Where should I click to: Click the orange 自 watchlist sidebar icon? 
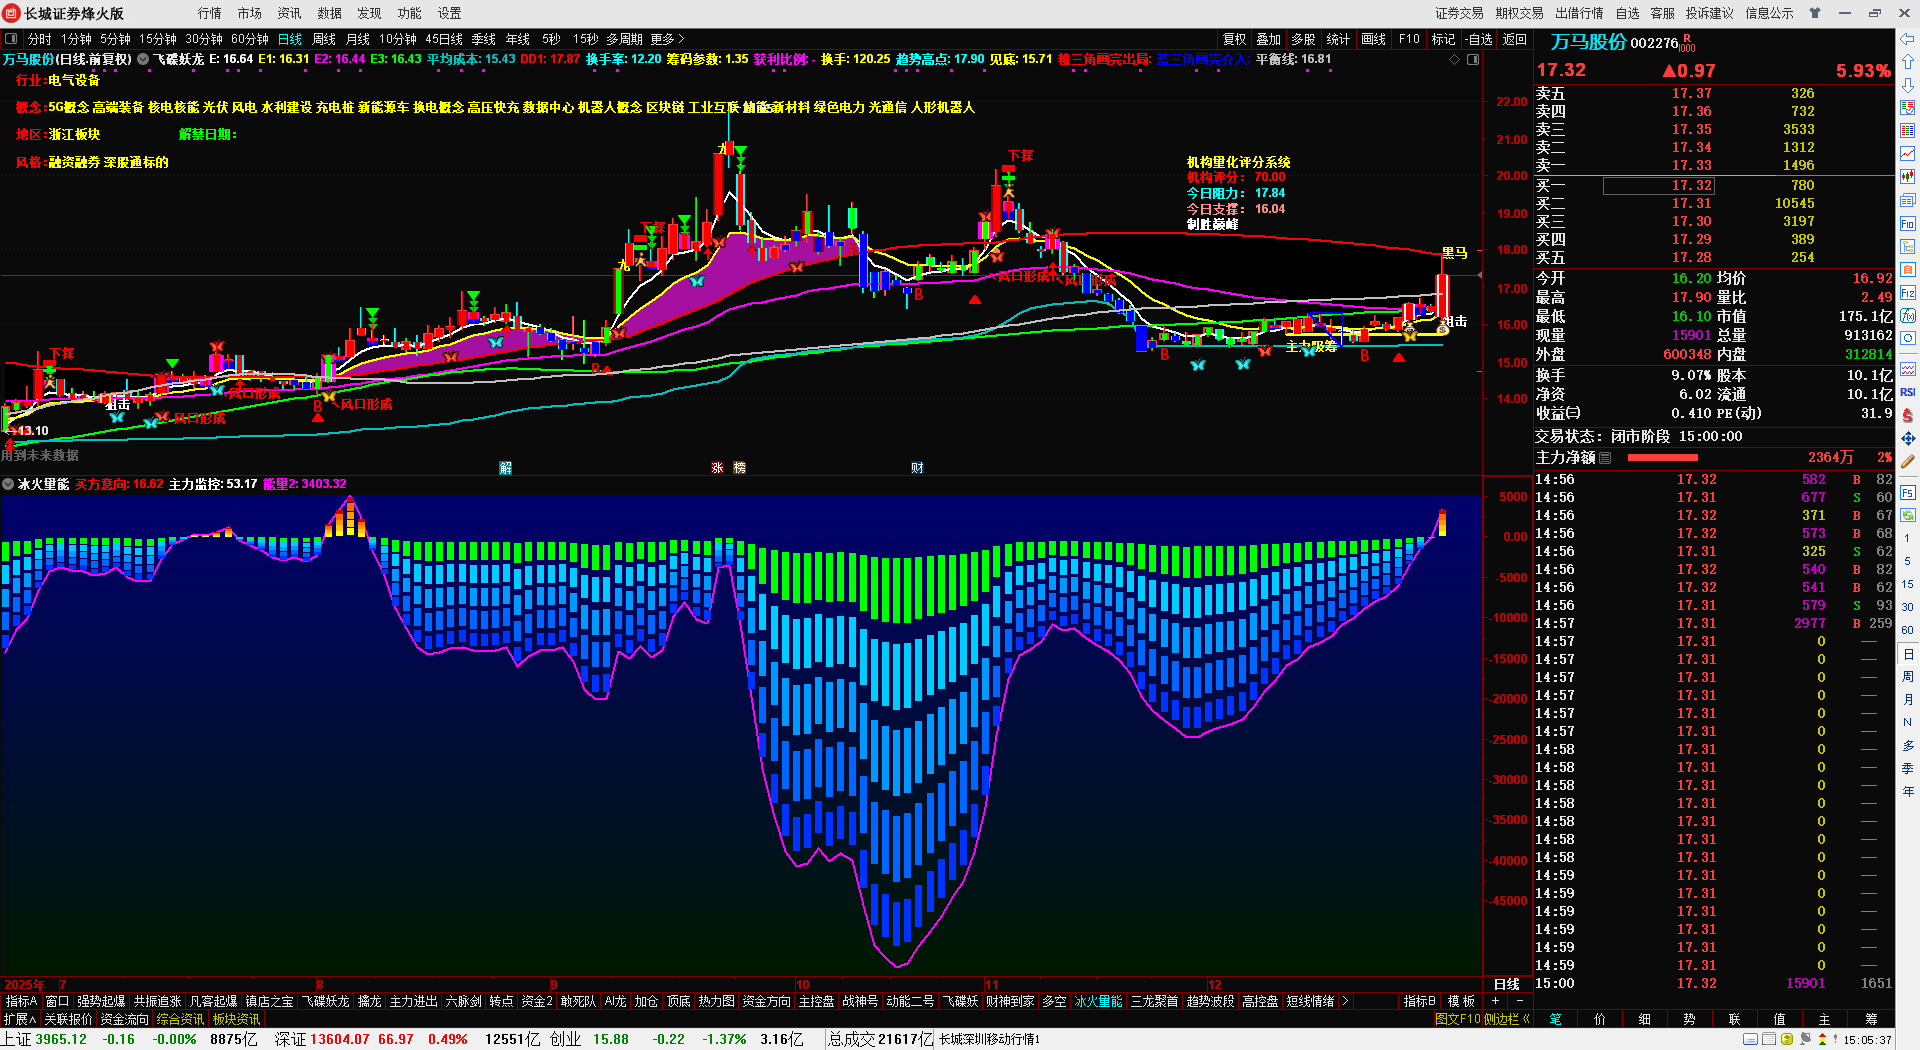click(1908, 270)
